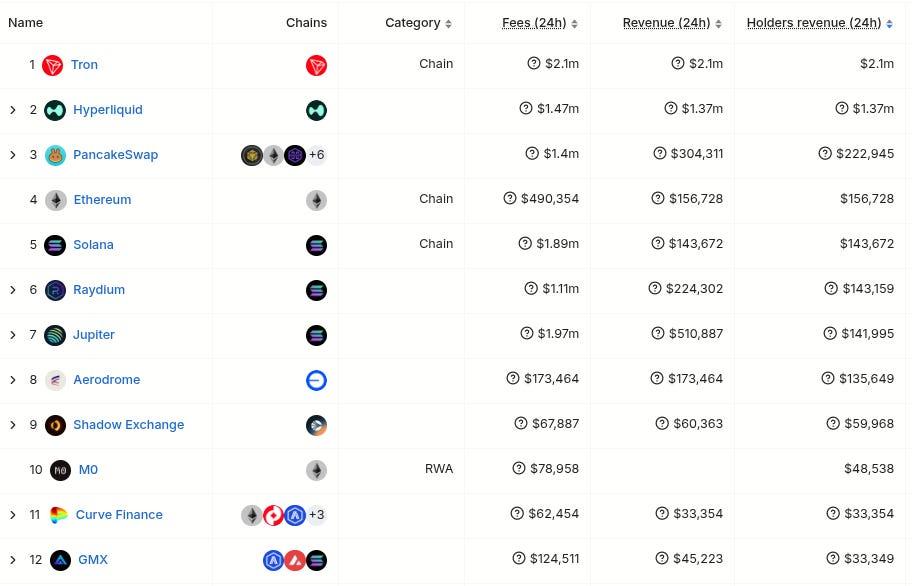Click help icon beside Tron's $2.1m fees
Screen dimensions: 912x586
(x=534, y=64)
